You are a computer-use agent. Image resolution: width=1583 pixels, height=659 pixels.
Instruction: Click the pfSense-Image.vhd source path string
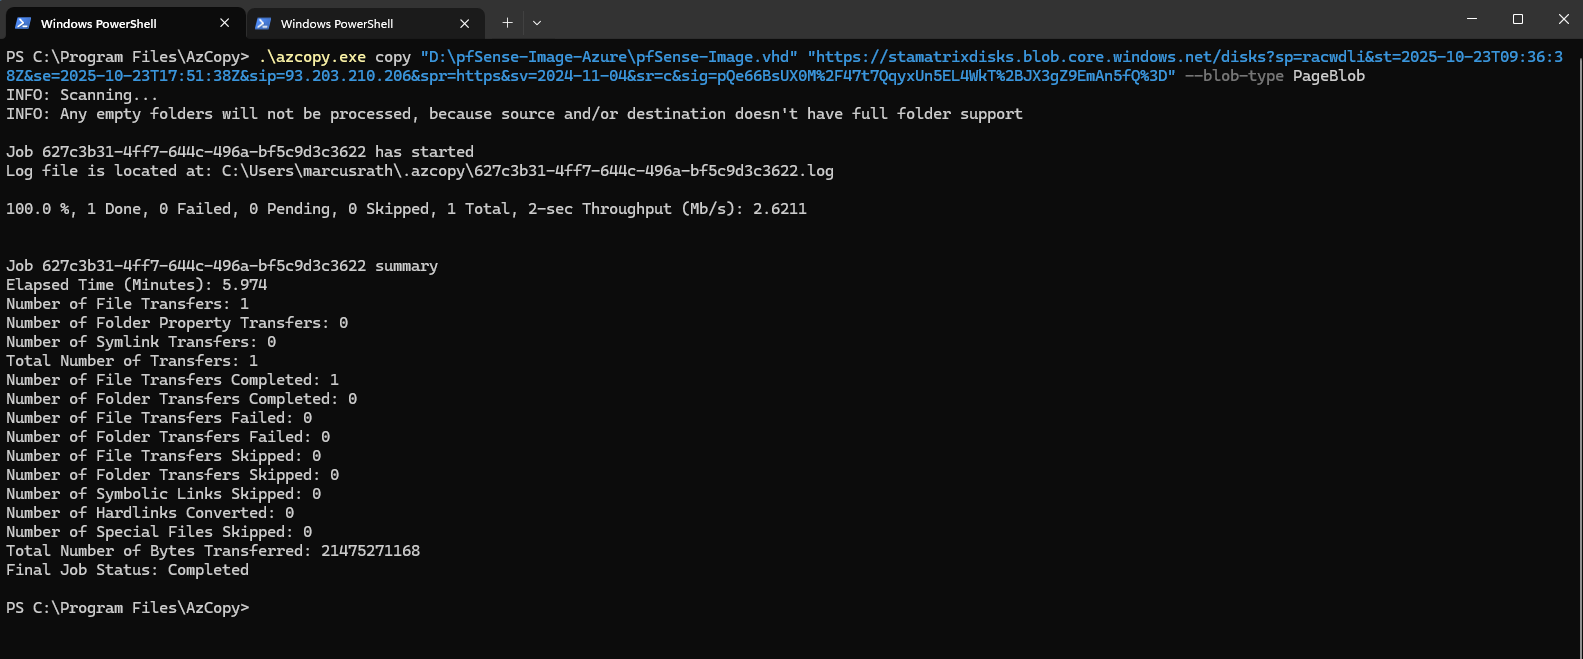click(609, 57)
